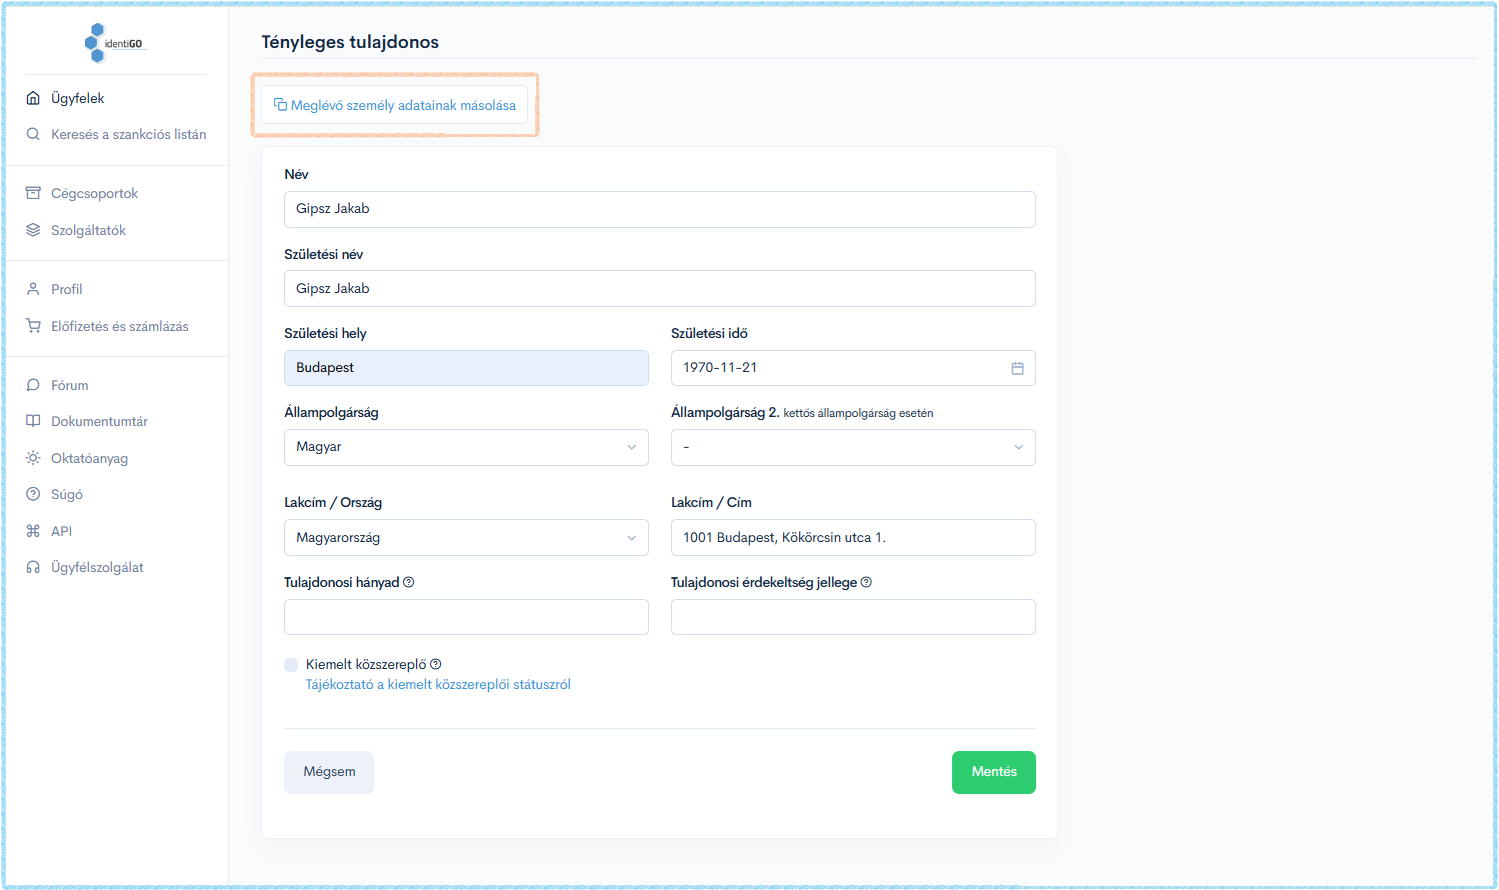Click the command icon beside API
The height and width of the screenshot is (890, 1499).
click(33, 531)
